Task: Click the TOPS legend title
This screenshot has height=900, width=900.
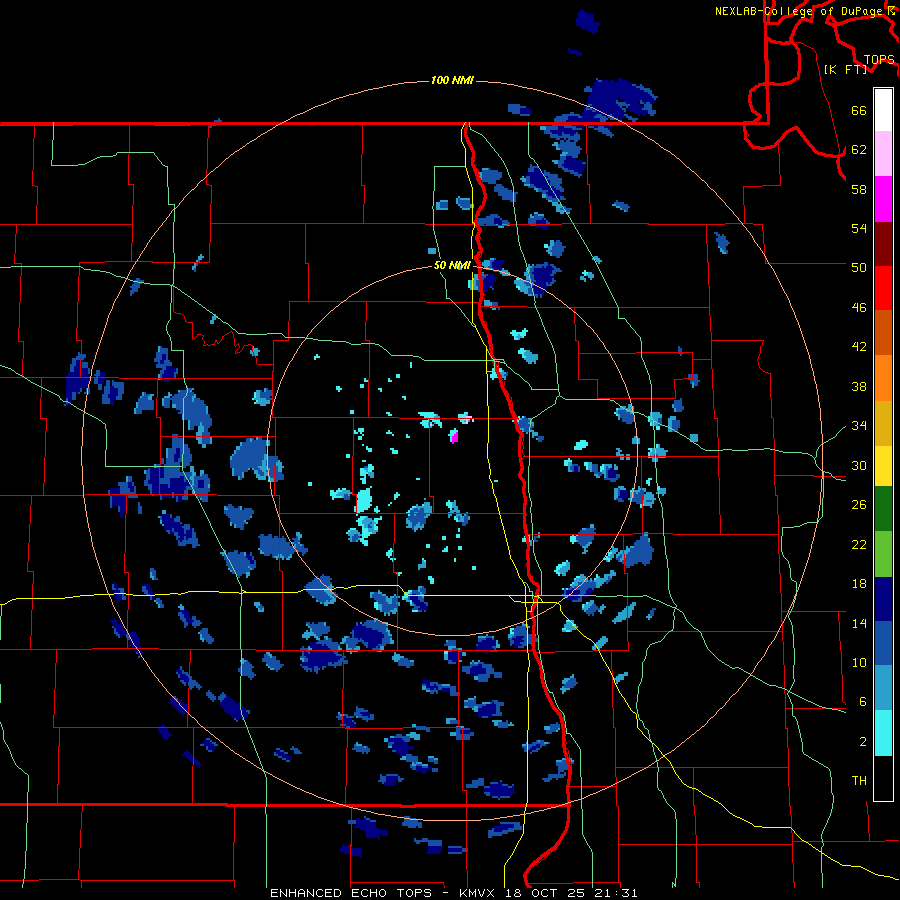Action: click(879, 59)
